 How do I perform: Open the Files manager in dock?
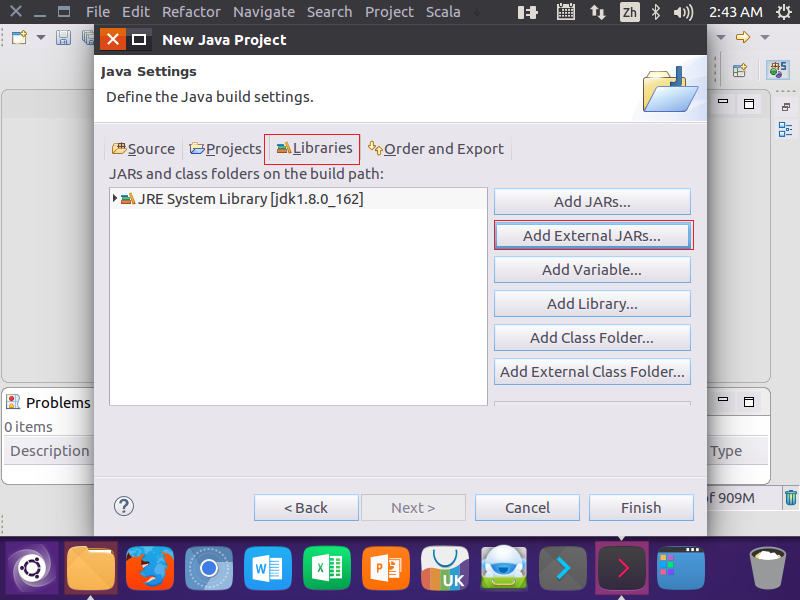pyautogui.click(x=91, y=568)
